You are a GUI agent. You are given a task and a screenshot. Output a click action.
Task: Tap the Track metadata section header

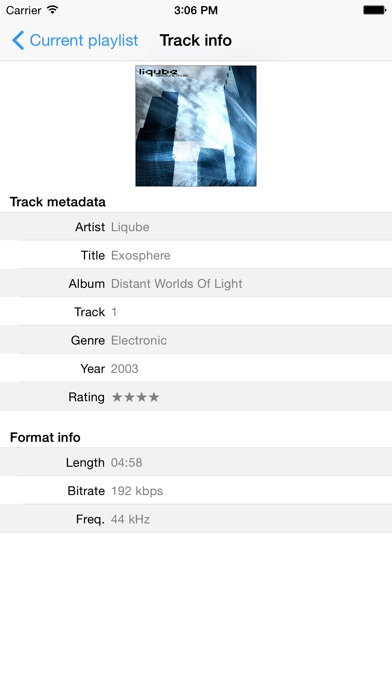click(x=58, y=202)
